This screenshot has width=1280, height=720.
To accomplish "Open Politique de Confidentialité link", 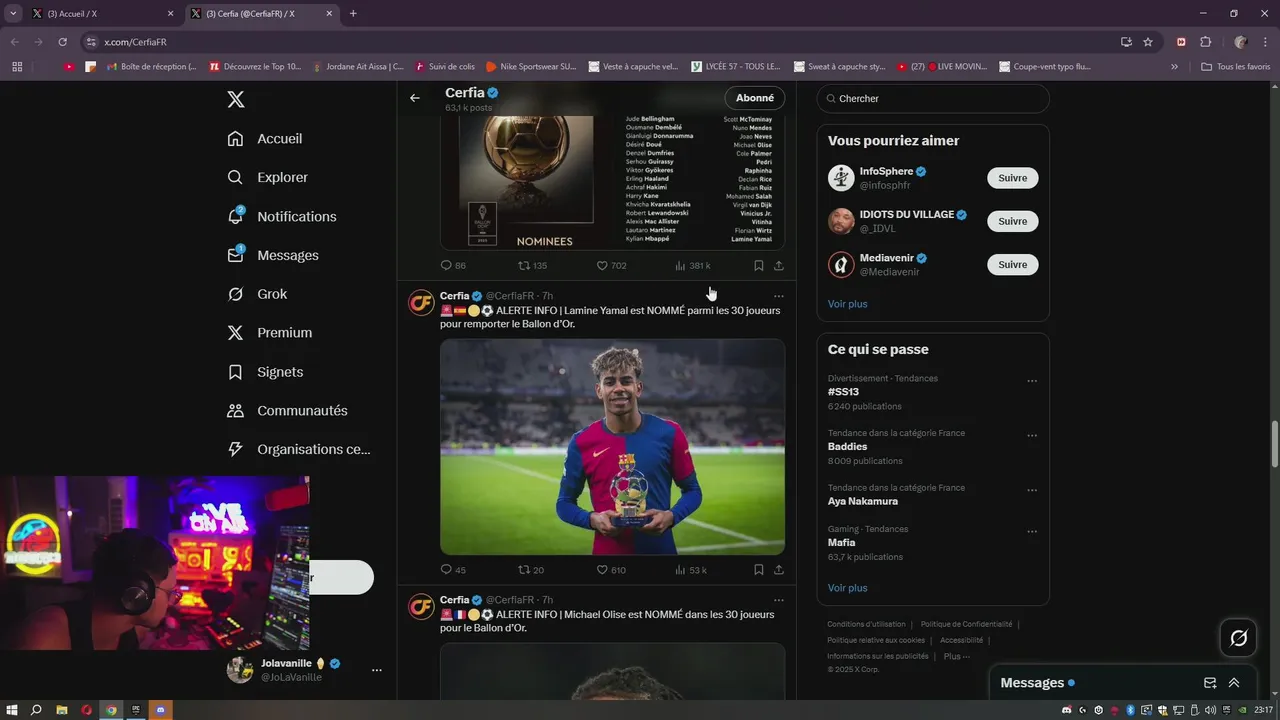I will coord(966,624).
